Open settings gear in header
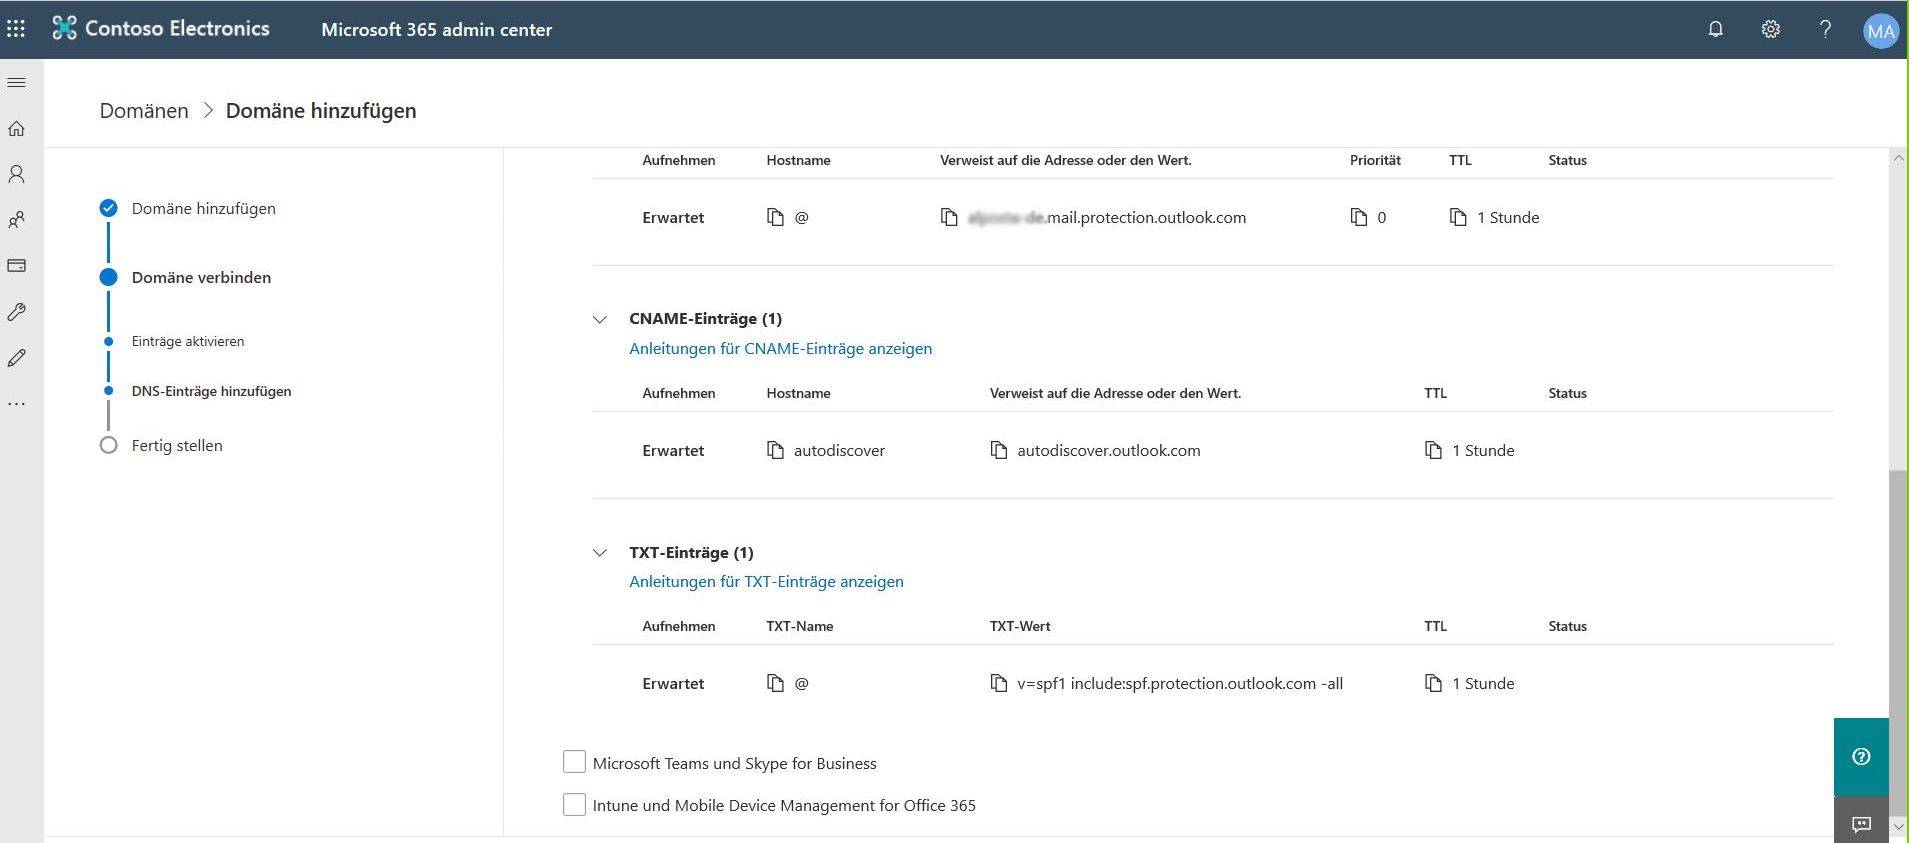 click(x=1770, y=29)
